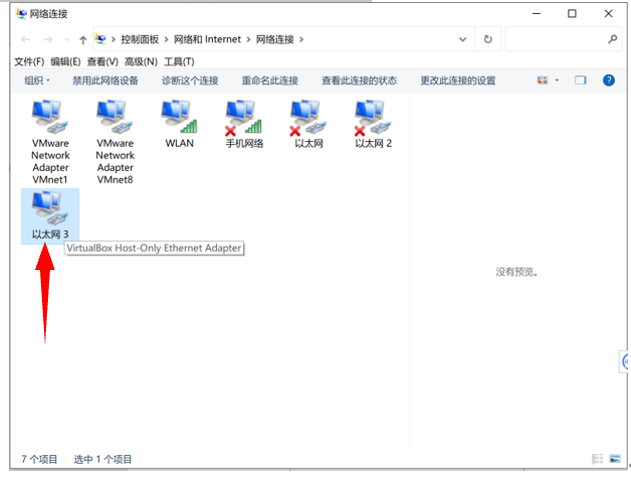This screenshot has height=480, width=631.
Task: Open the 高级(N) menu
Action: [141, 62]
